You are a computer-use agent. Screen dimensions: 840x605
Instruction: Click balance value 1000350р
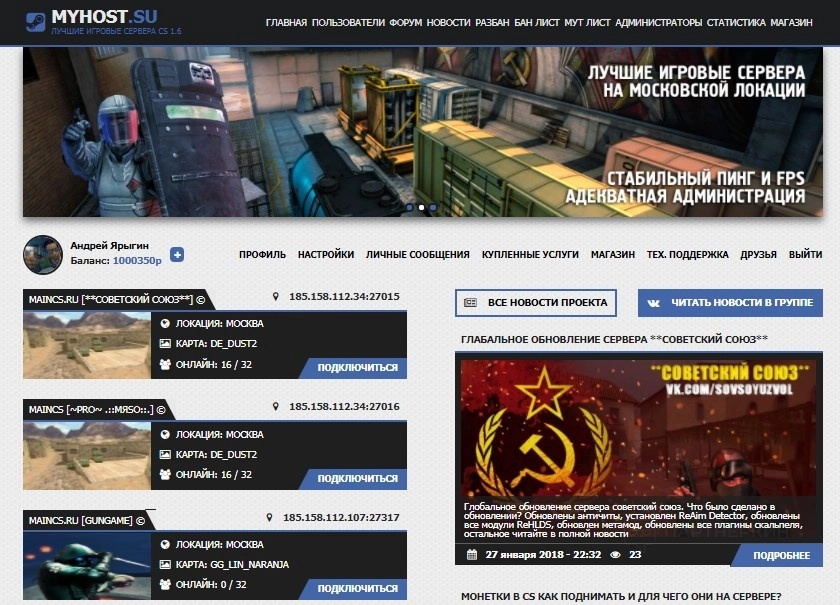tap(137, 260)
